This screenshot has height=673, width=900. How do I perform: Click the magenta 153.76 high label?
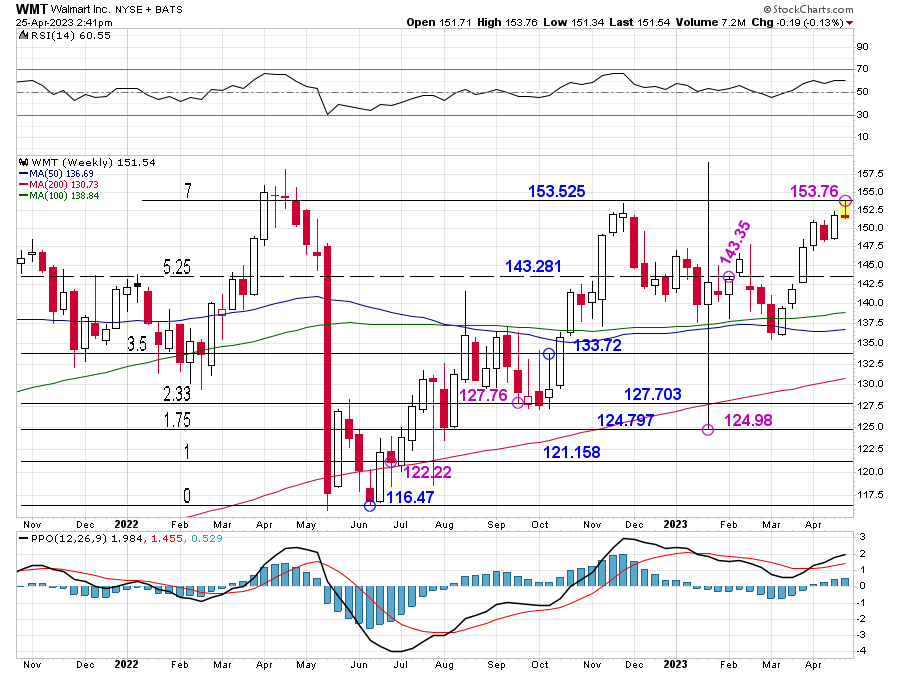[x=814, y=191]
